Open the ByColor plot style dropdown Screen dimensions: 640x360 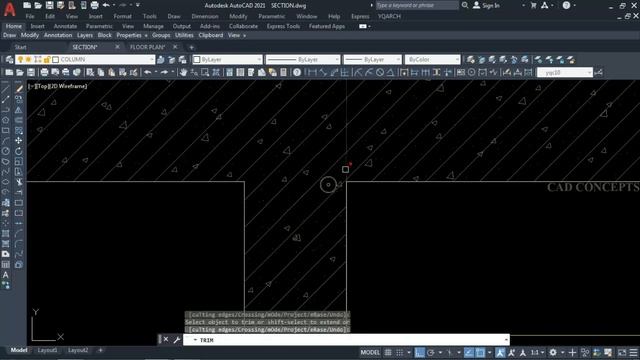coord(432,60)
